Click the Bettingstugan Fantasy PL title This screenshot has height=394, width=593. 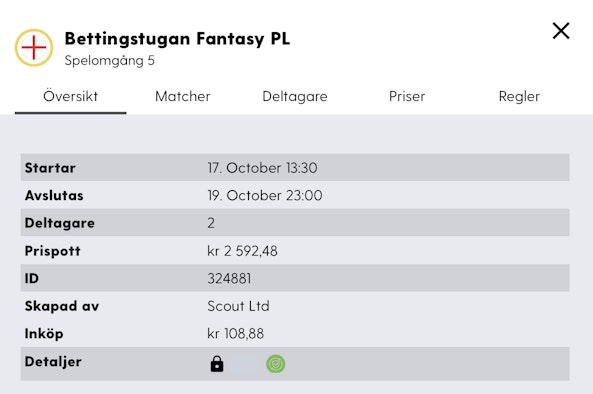[177, 39]
